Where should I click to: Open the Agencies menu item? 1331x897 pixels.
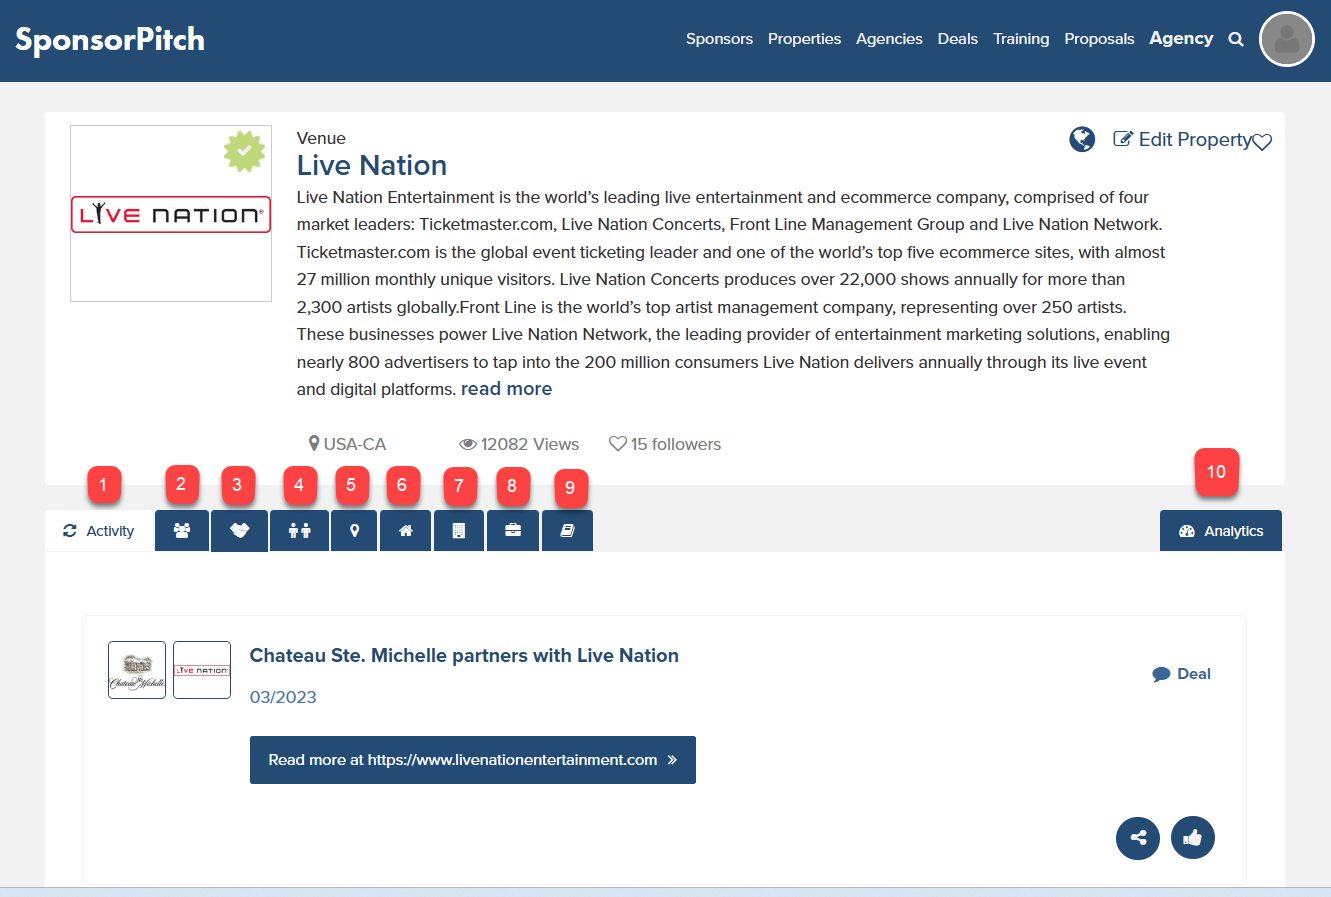(x=889, y=39)
